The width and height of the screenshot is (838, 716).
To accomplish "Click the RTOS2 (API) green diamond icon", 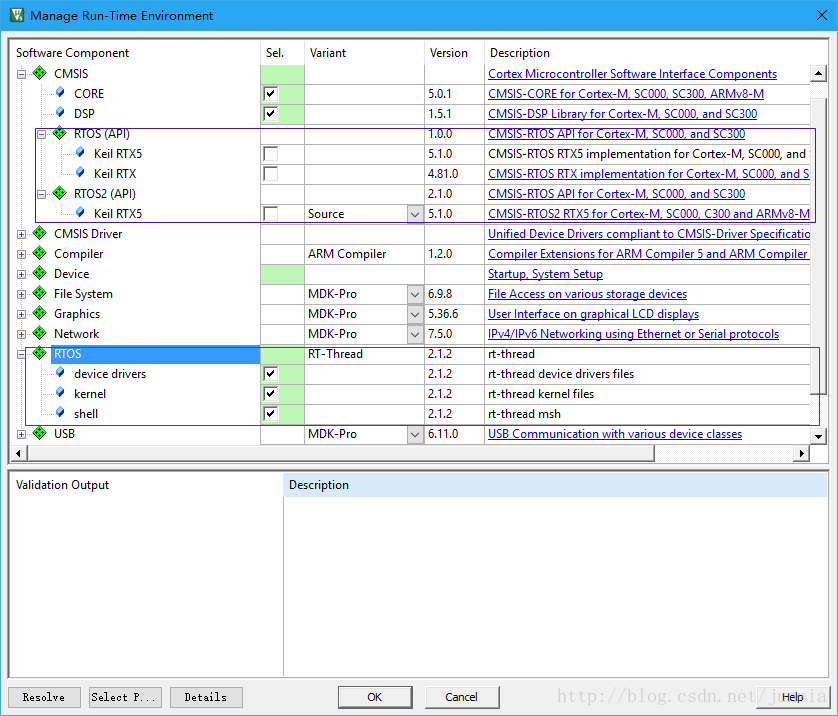I will click(59, 193).
